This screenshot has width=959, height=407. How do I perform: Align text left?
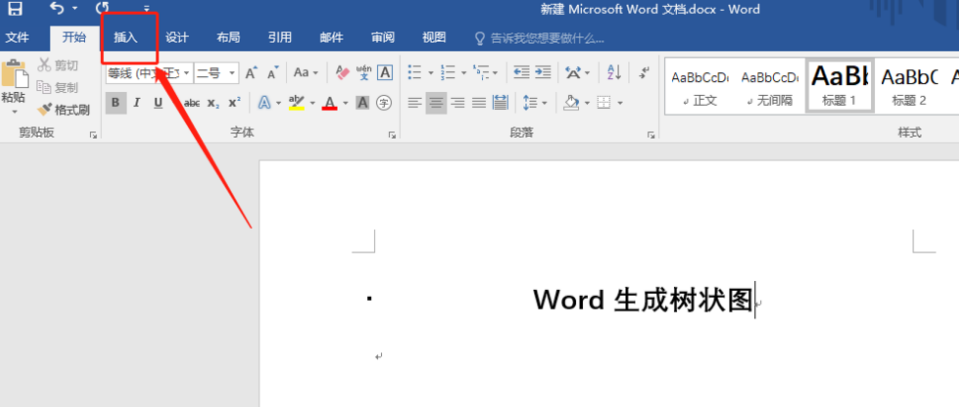click(x=415, y=103)
